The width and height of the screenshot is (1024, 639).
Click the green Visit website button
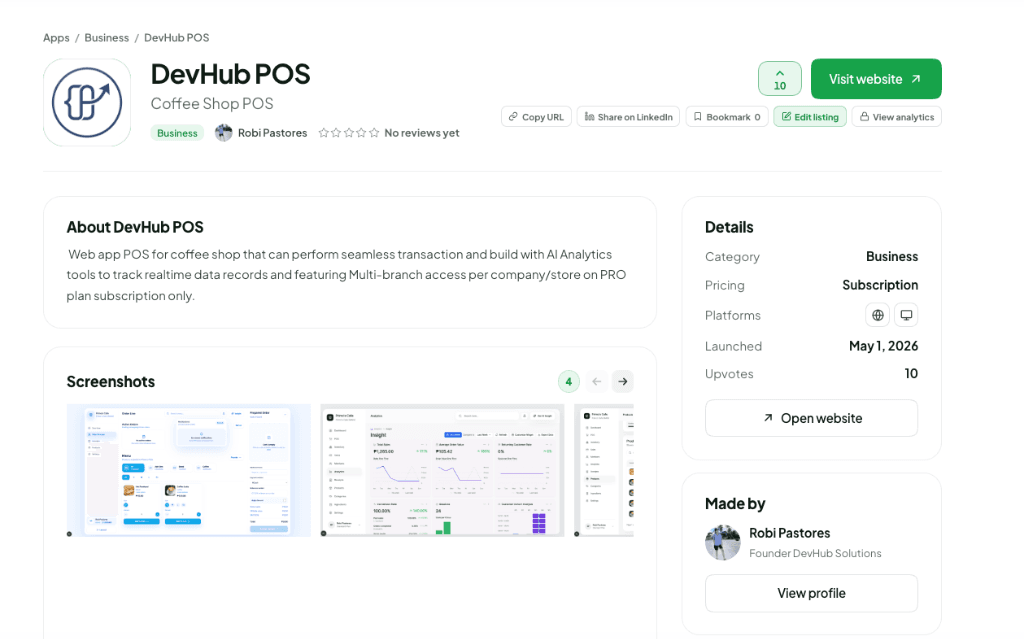pos(876,79)
